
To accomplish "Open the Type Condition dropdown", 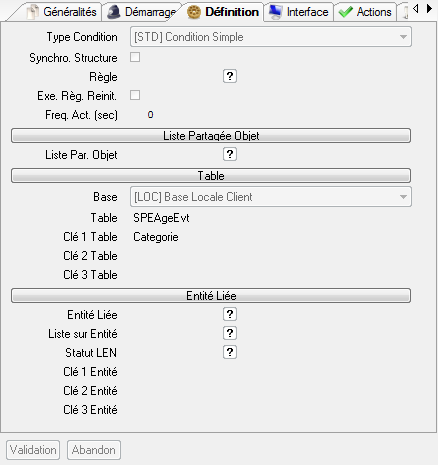I will click(271, 37).
